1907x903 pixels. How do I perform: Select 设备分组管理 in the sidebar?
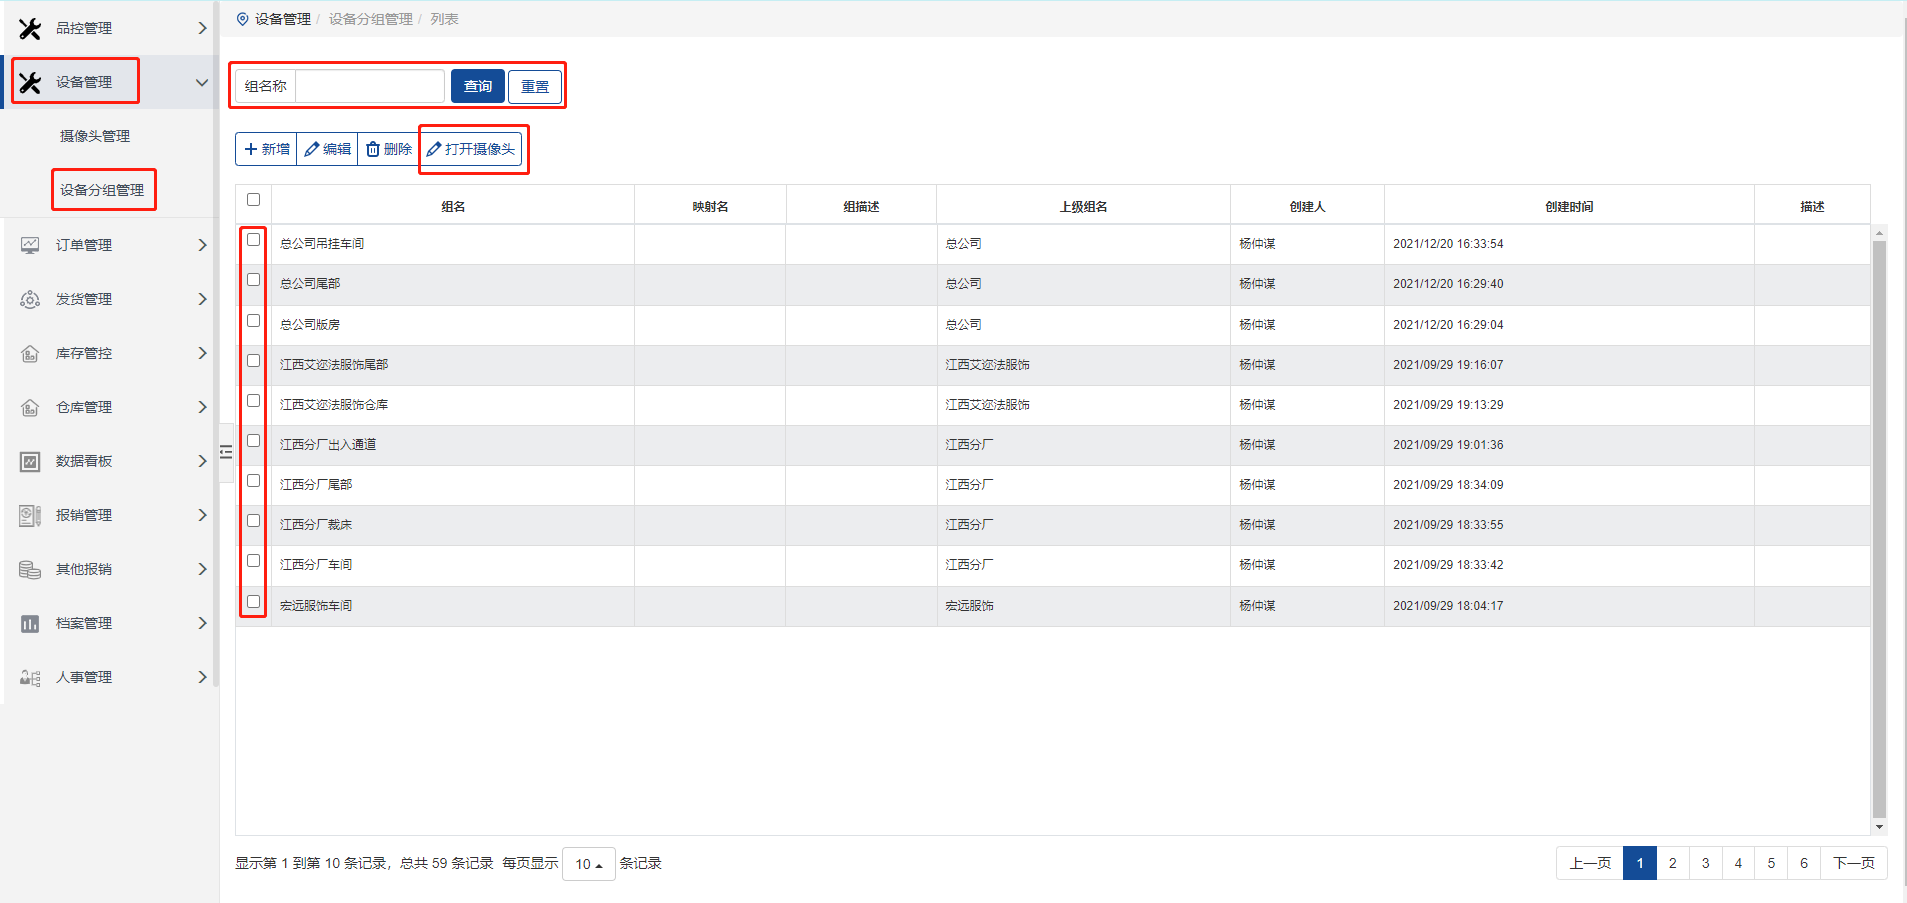point(102,190)
